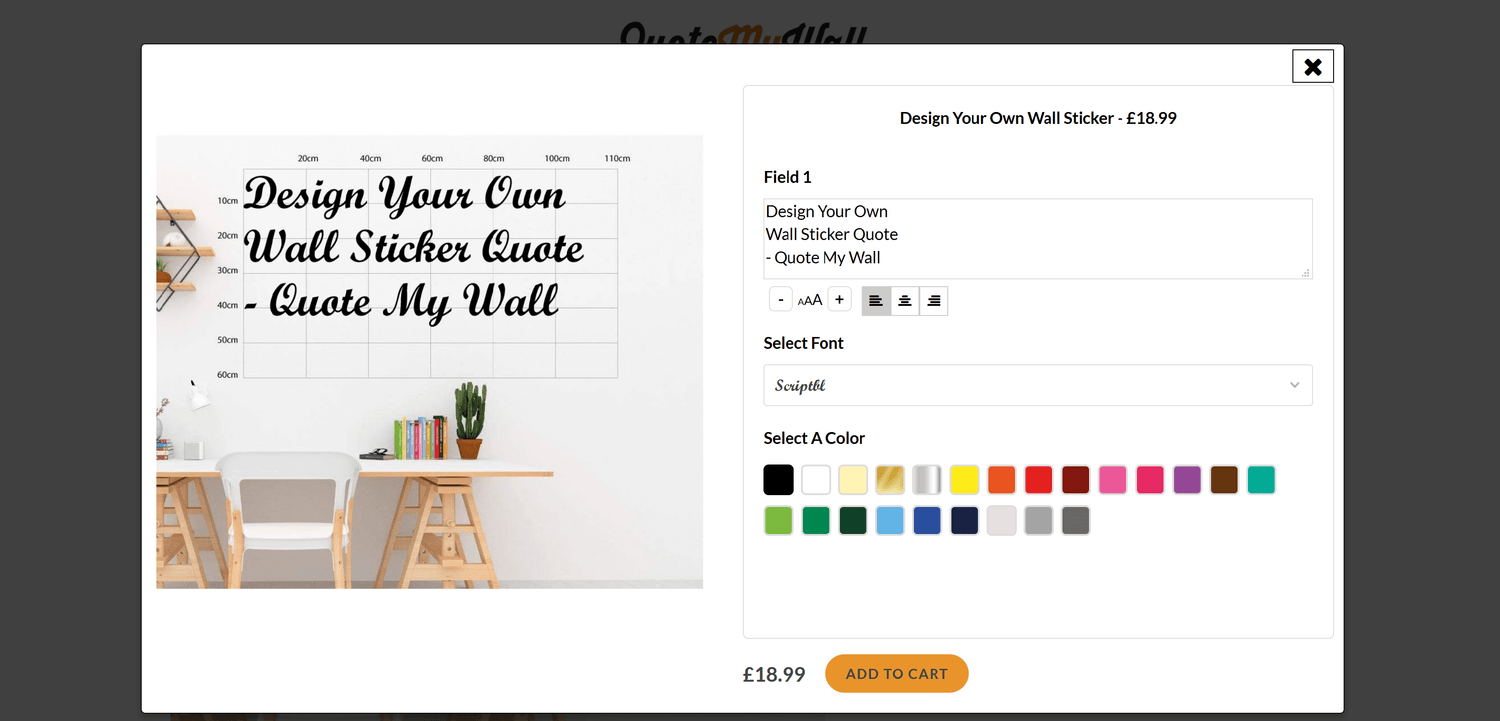Increase font size with the plus button
The height and width of the screenshot is (721, 1500).
pos(839,298)
